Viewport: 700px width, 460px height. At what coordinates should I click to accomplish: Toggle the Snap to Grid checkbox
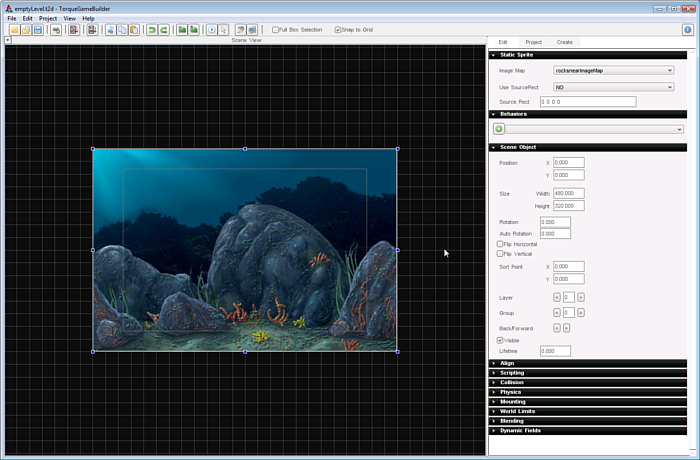tap(338, 30)
